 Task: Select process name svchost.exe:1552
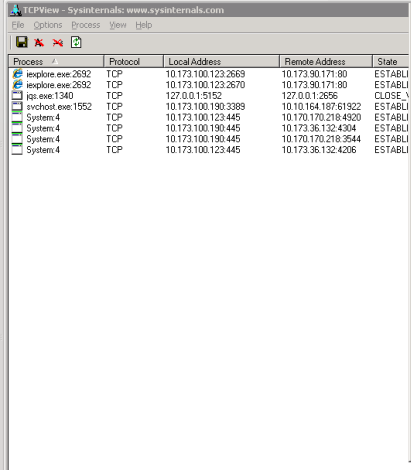tap(59, 106)
